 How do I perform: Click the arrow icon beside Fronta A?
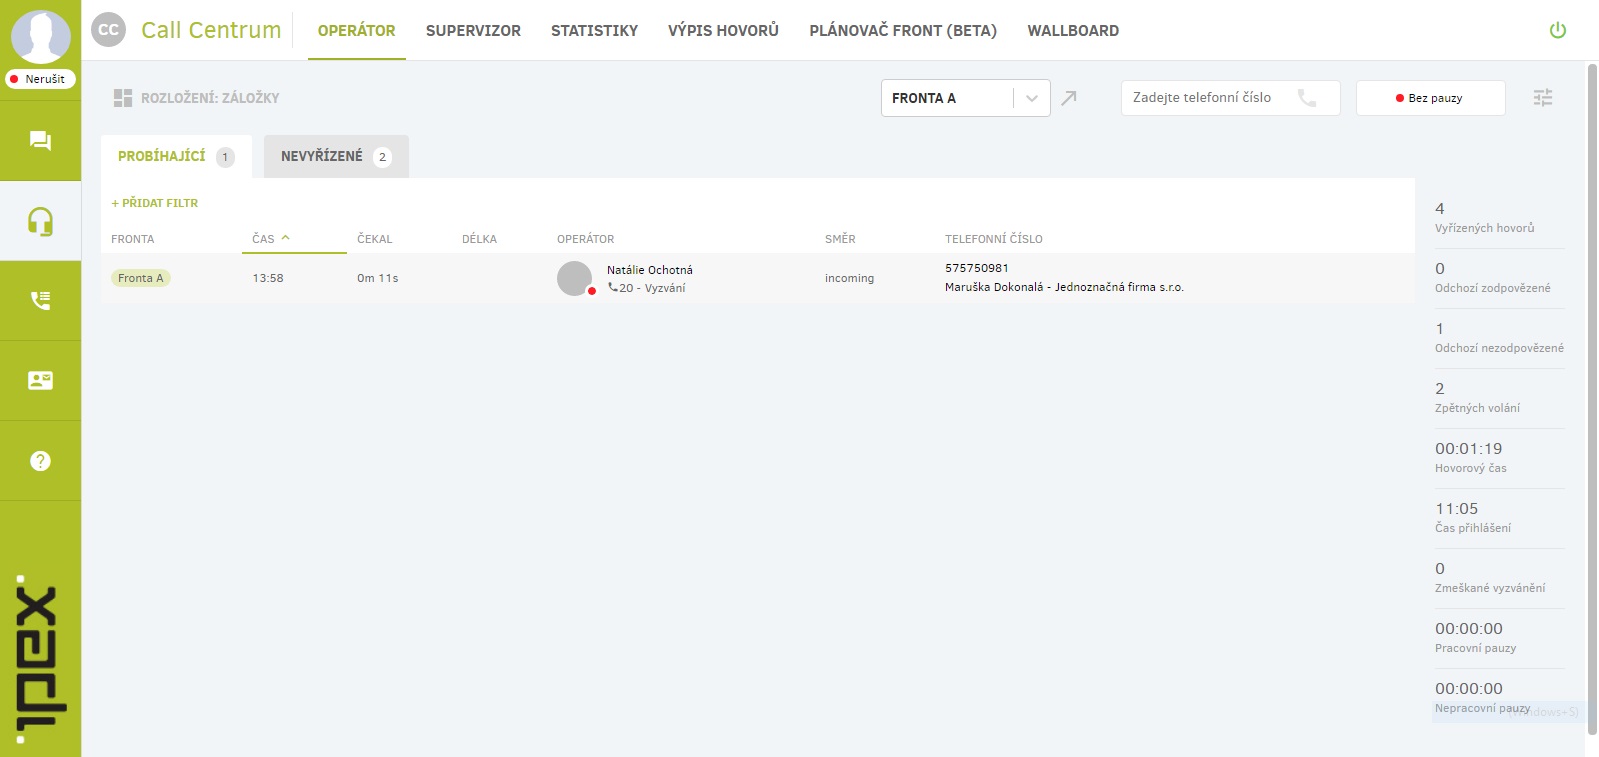[1069, 98]
